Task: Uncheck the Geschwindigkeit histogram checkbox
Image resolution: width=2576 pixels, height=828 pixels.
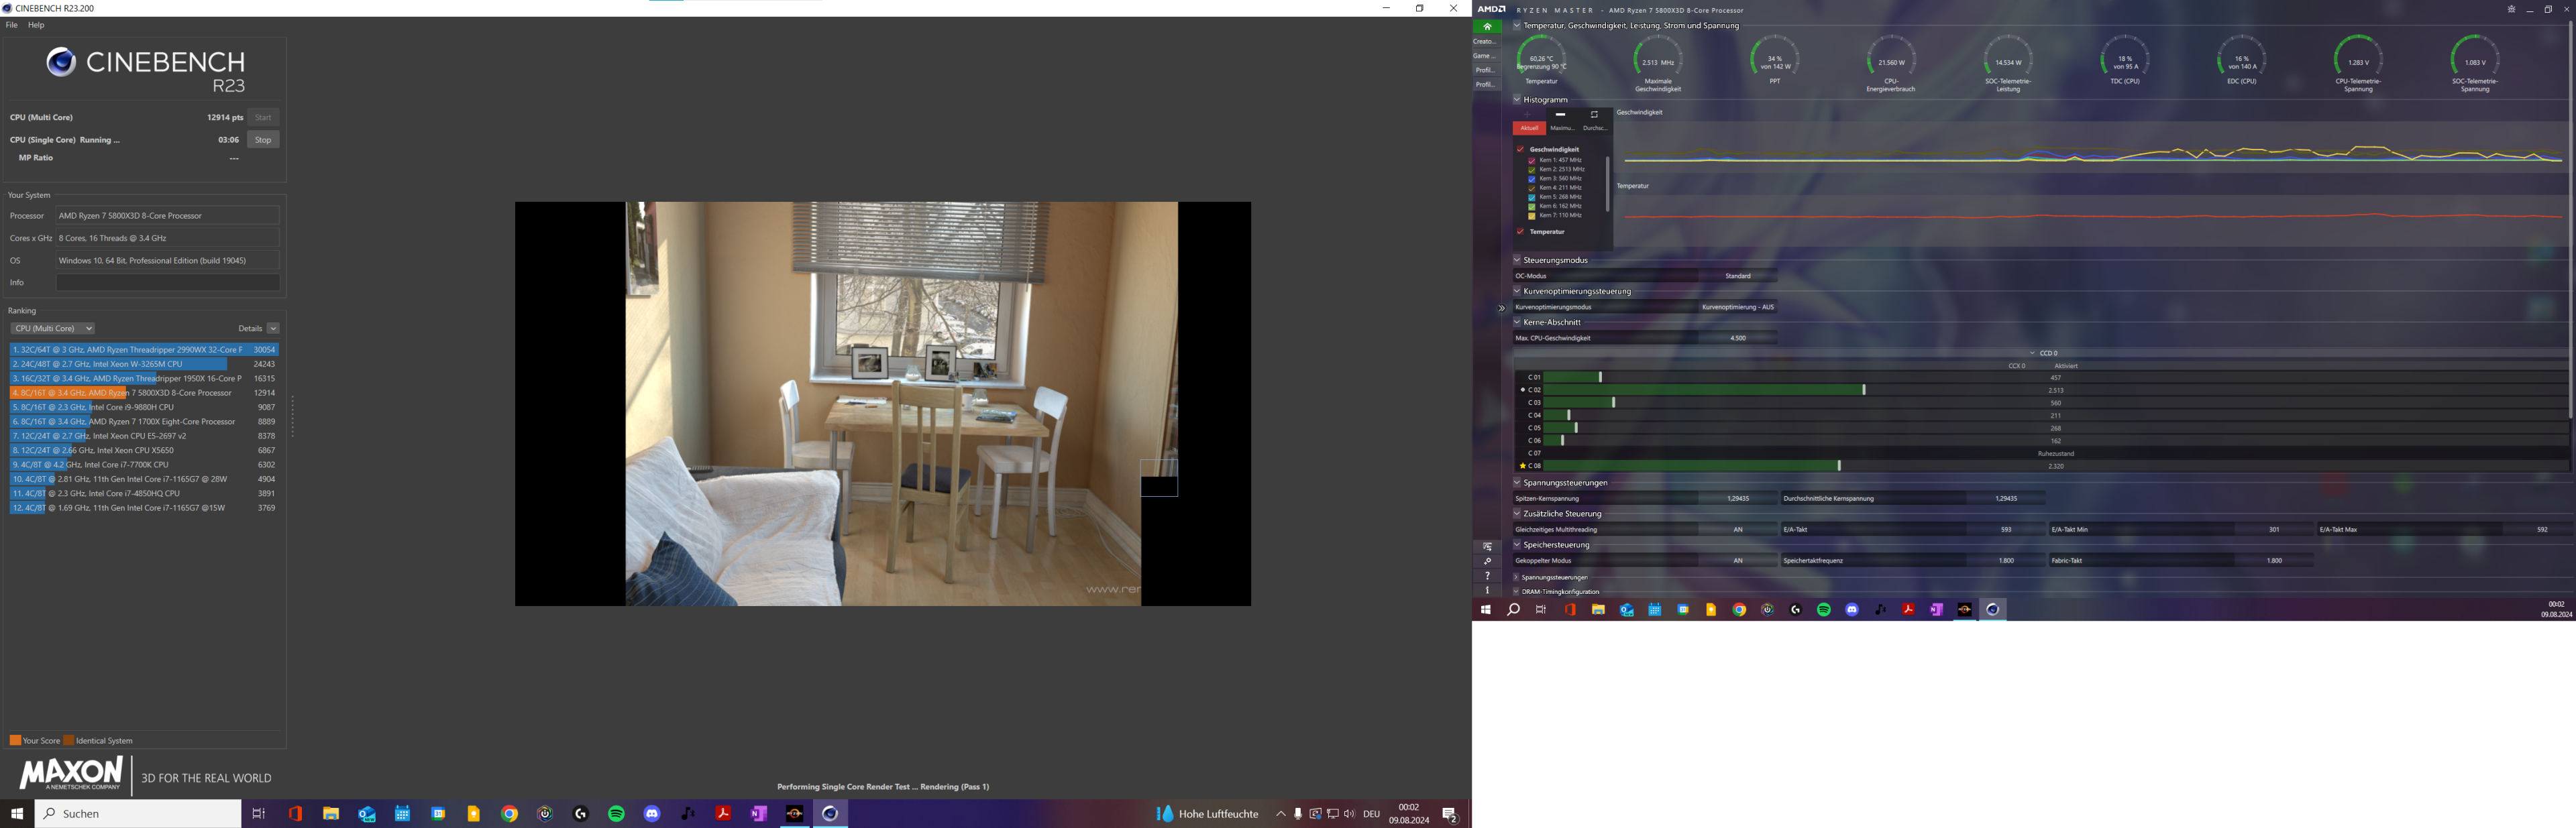Action: click(x=1520, y=150)
